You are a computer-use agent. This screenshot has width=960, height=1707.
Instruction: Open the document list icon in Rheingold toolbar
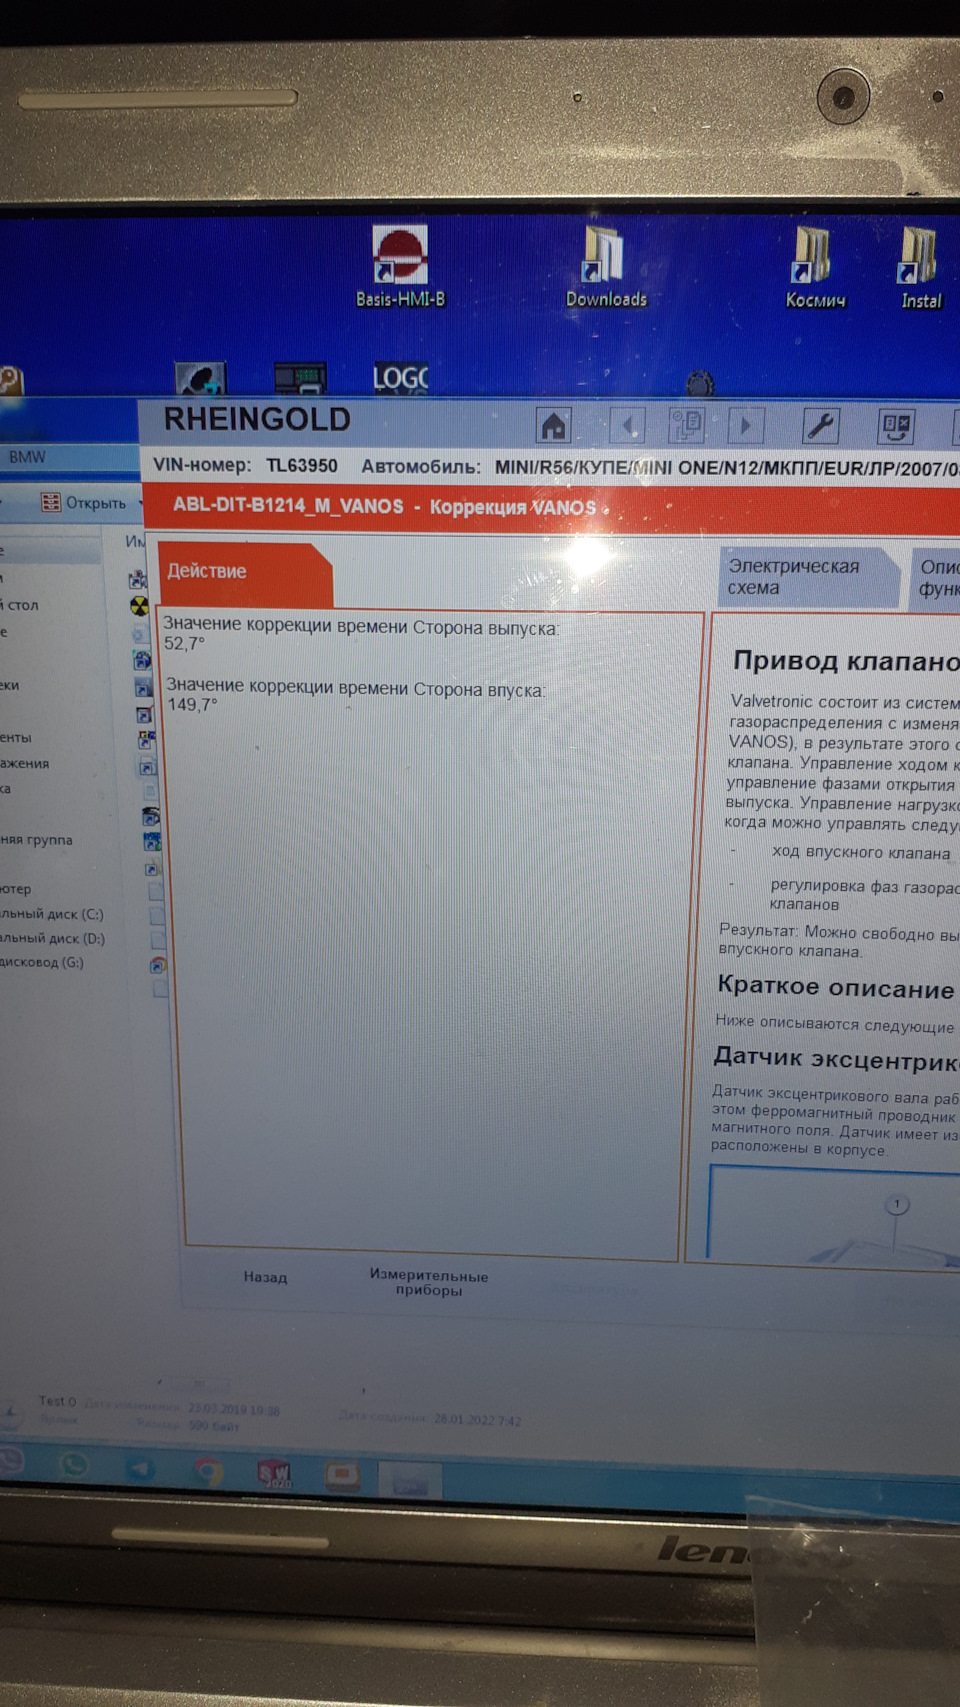(x=687, y=426)
